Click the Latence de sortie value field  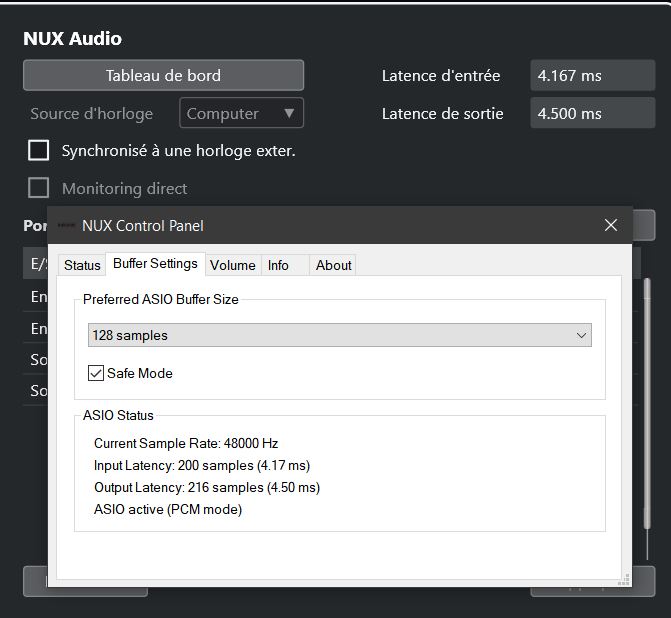pos(592,113)
